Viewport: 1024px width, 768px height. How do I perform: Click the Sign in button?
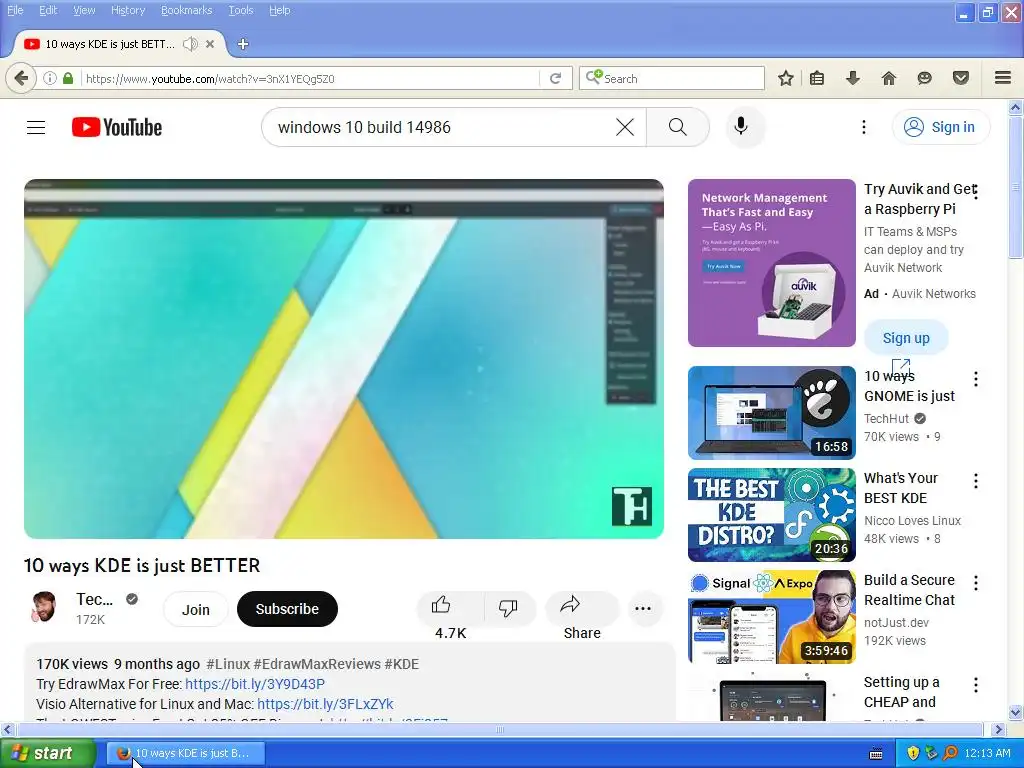(940, 127)
